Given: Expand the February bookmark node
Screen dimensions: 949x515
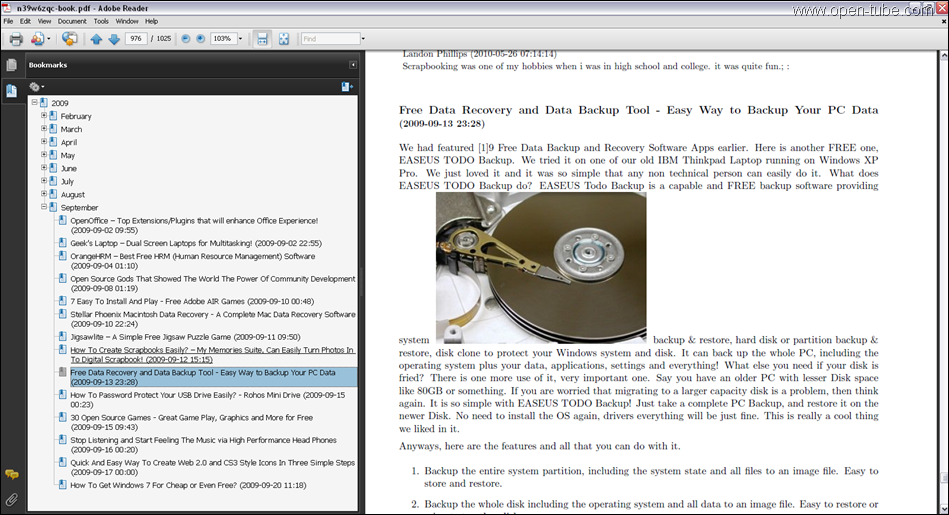Looking at the screenshot, I should coord(44,116).
